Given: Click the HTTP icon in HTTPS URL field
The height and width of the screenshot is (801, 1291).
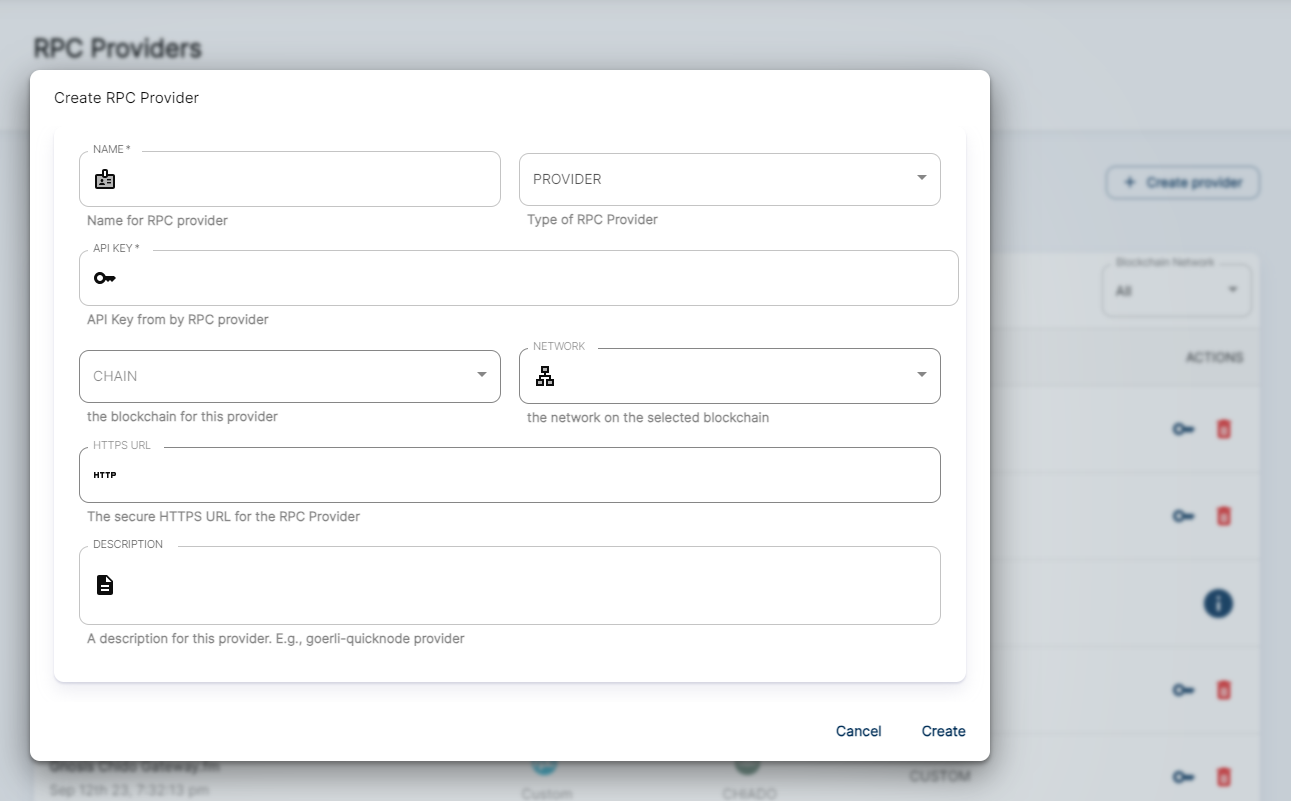Looking at the screenshot, I should (x=105, y=475).
